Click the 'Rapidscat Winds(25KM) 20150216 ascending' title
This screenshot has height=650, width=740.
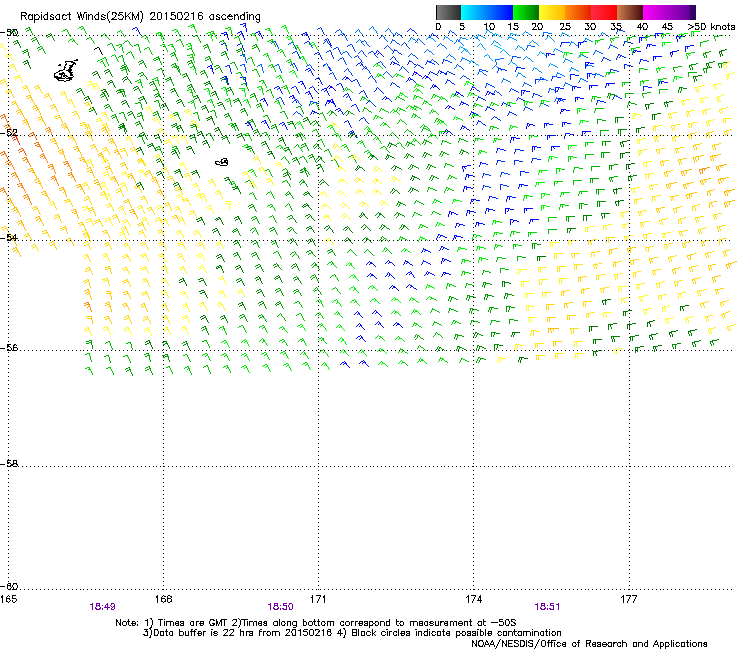click(140, 17)
